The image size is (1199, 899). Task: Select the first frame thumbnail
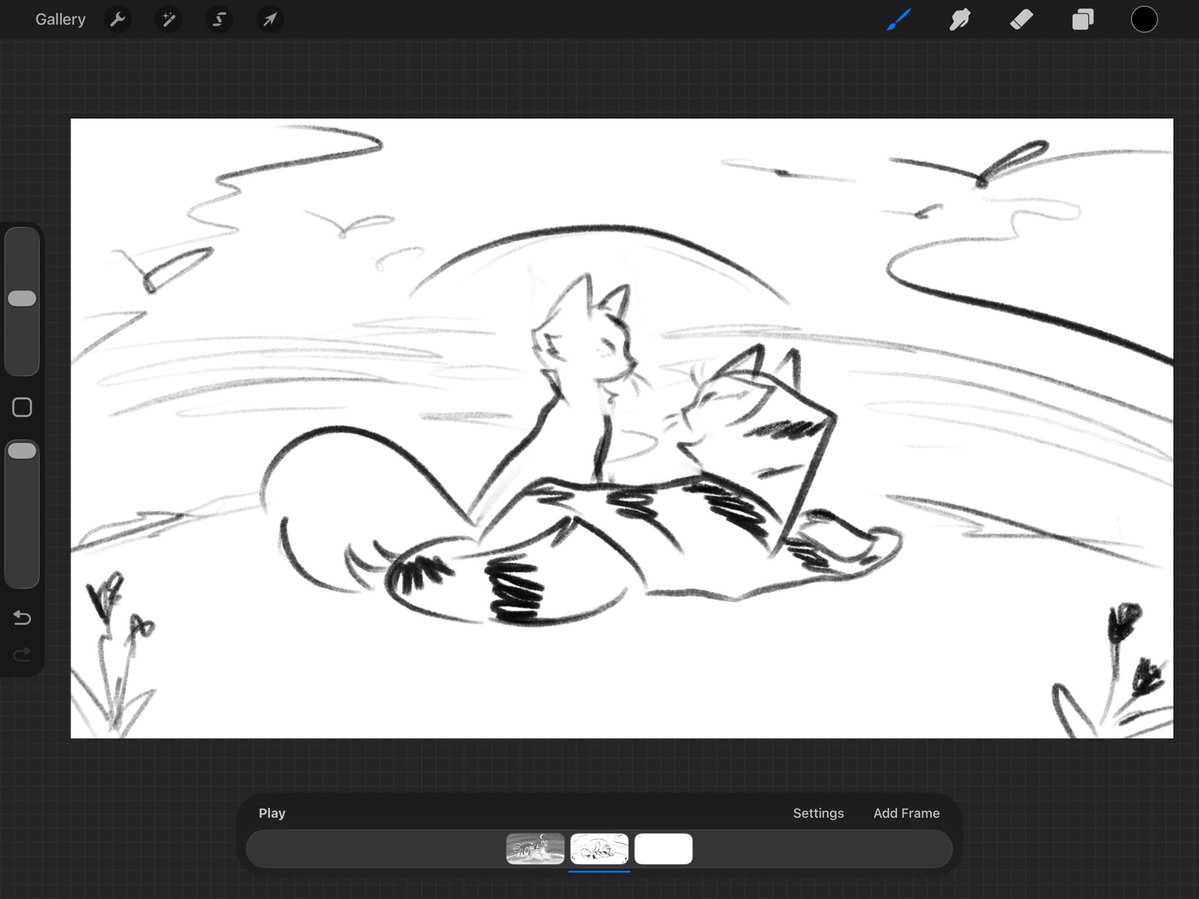[535, 848]
